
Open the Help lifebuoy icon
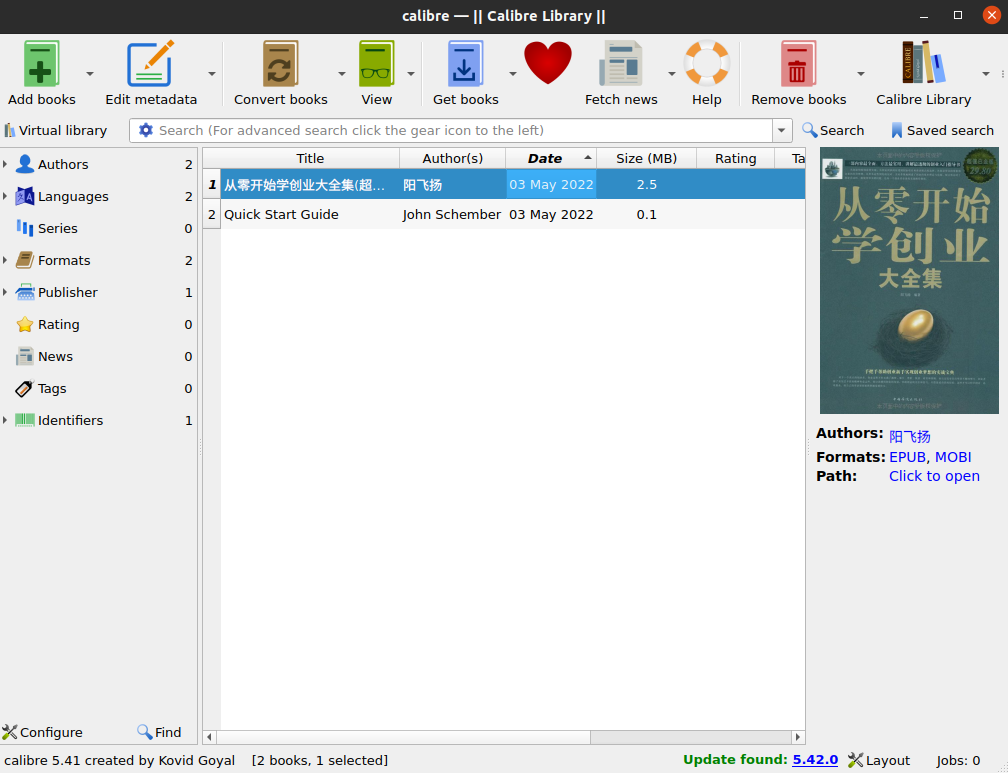point(706,64)
